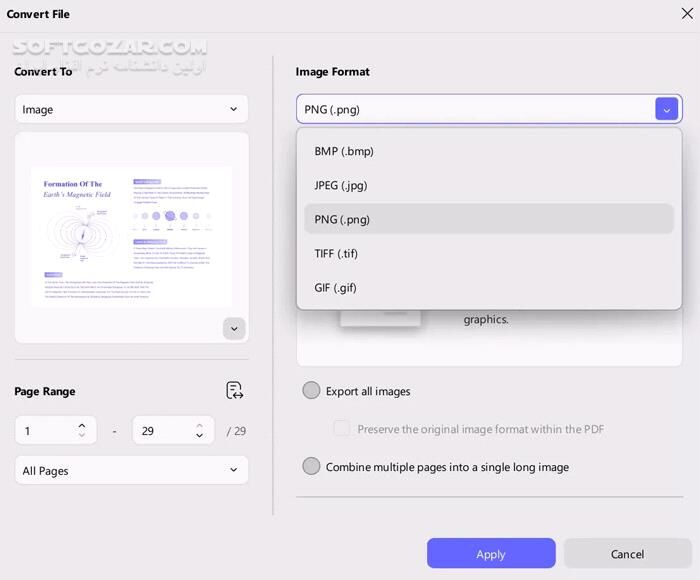Collapse the Image Format dropdown arrow
Screen dimensions: 700x580
[666, 109]
